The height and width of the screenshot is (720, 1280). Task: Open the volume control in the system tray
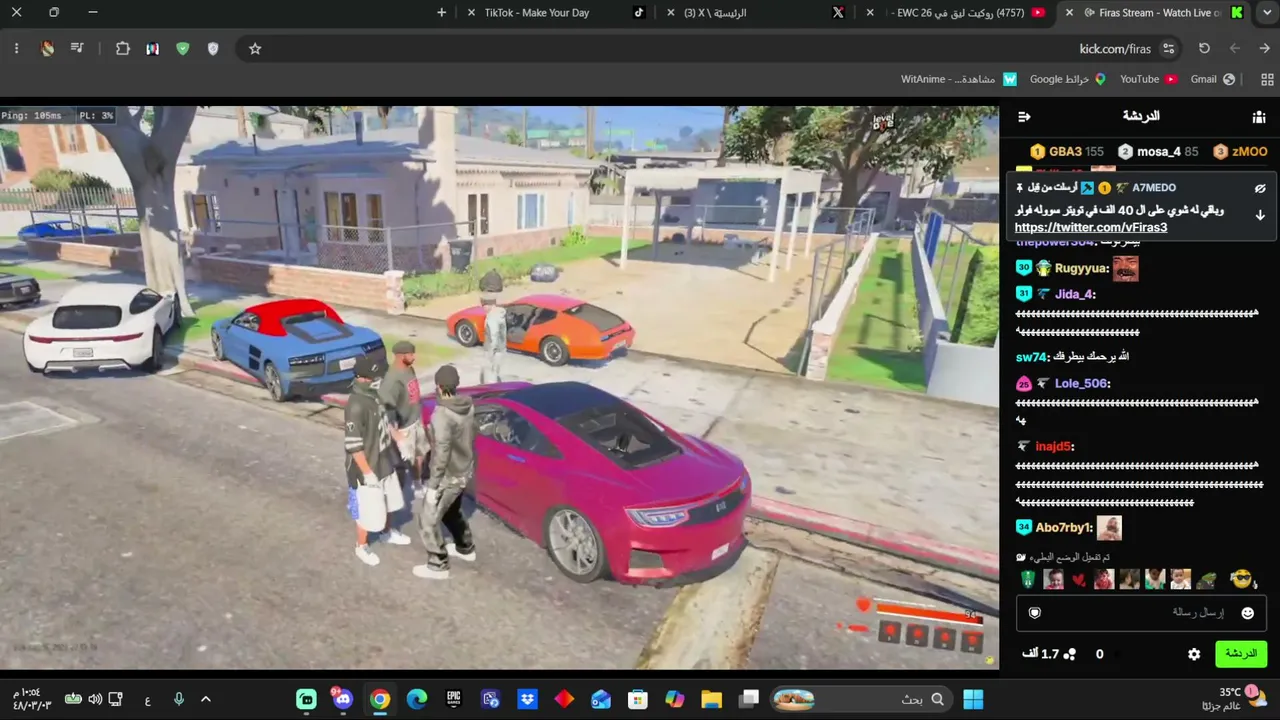pyautogui.click(x=95, y=699)
